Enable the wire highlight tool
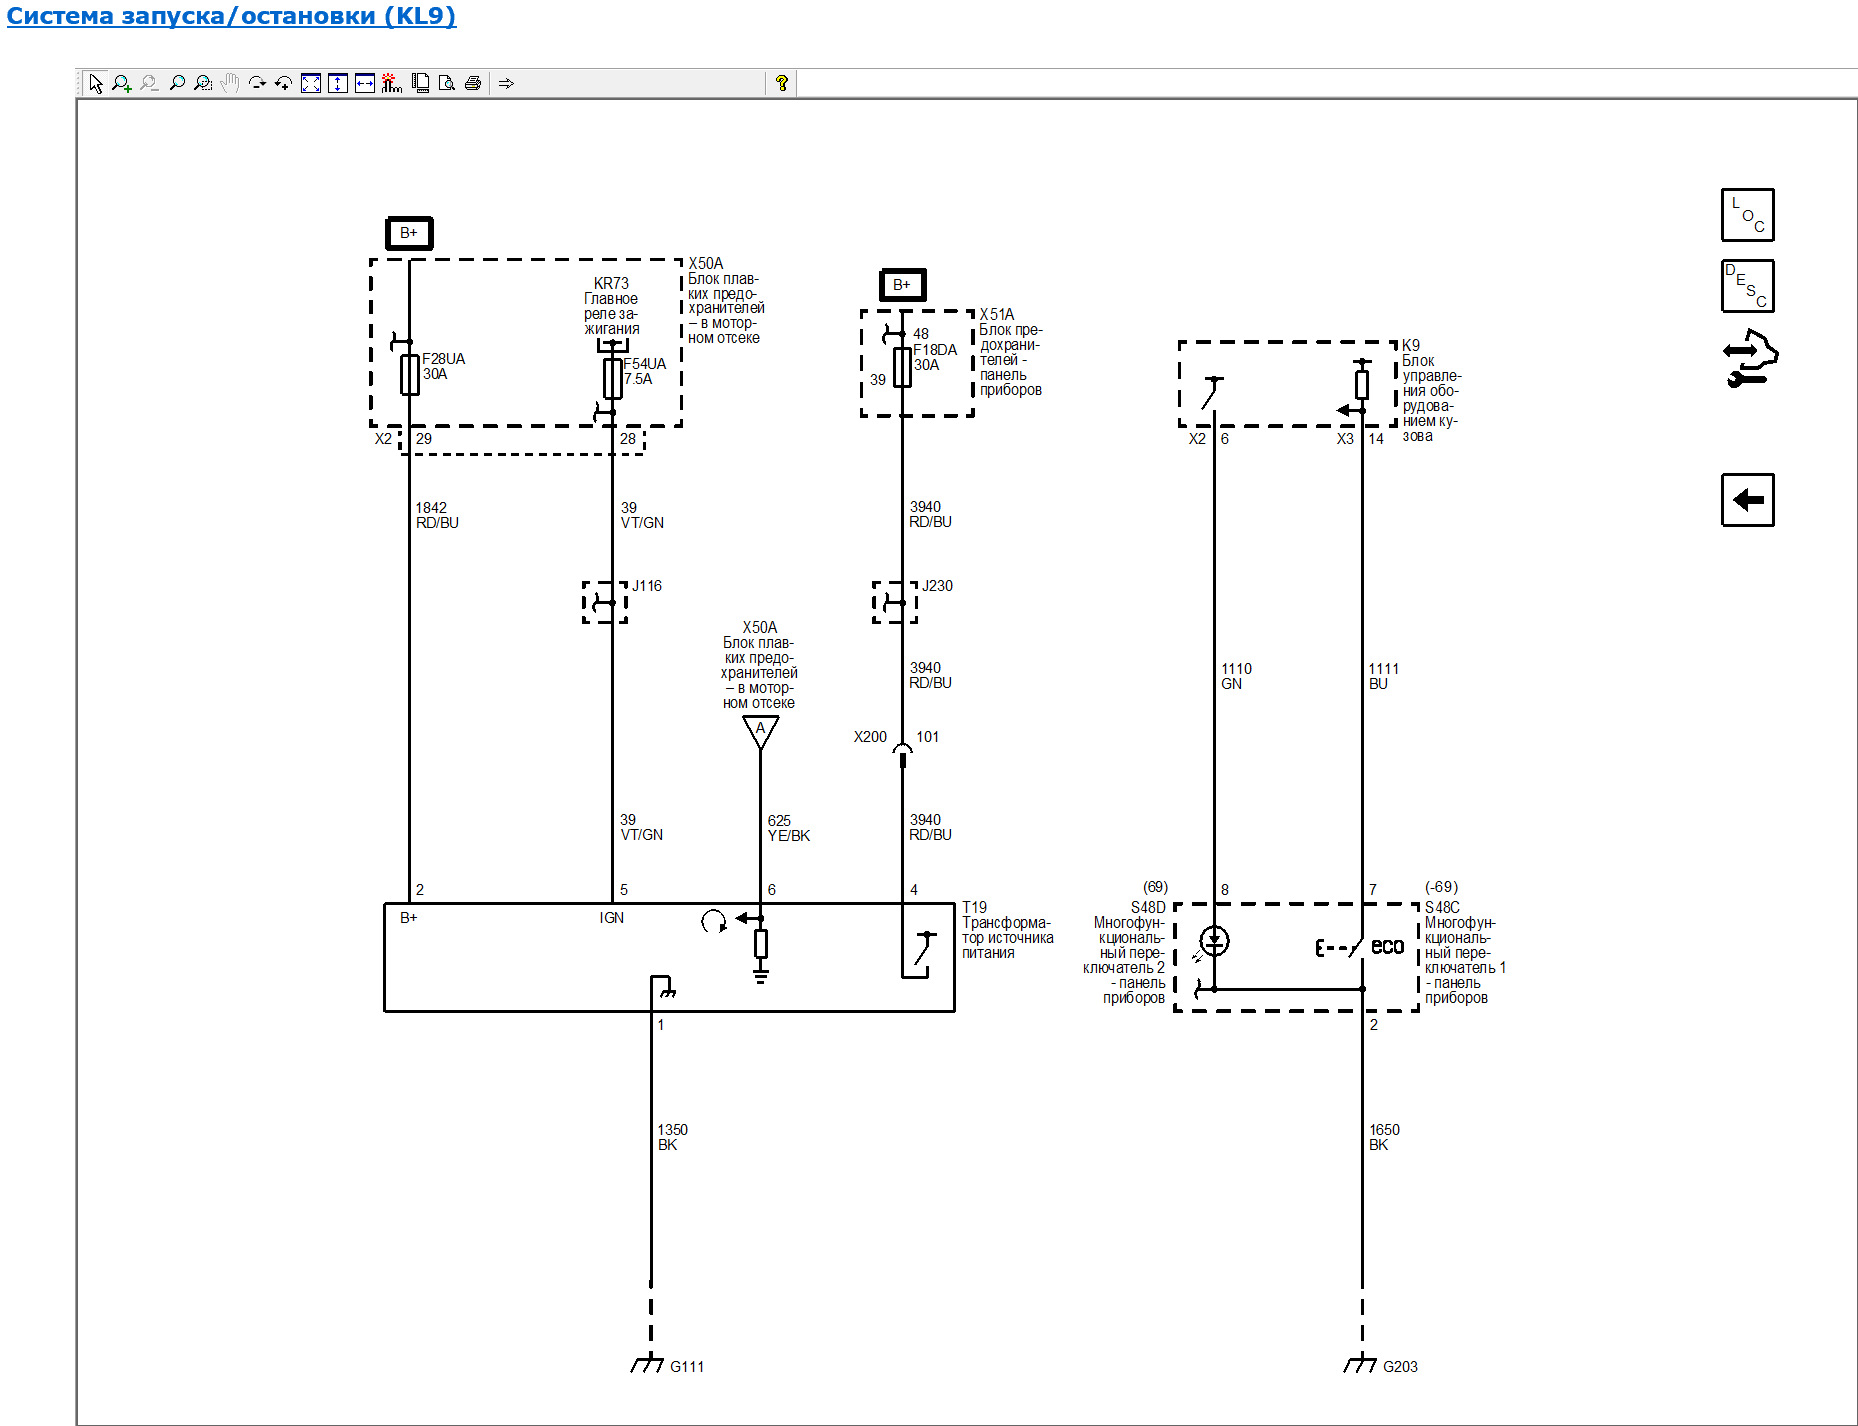 click(391, 84)
